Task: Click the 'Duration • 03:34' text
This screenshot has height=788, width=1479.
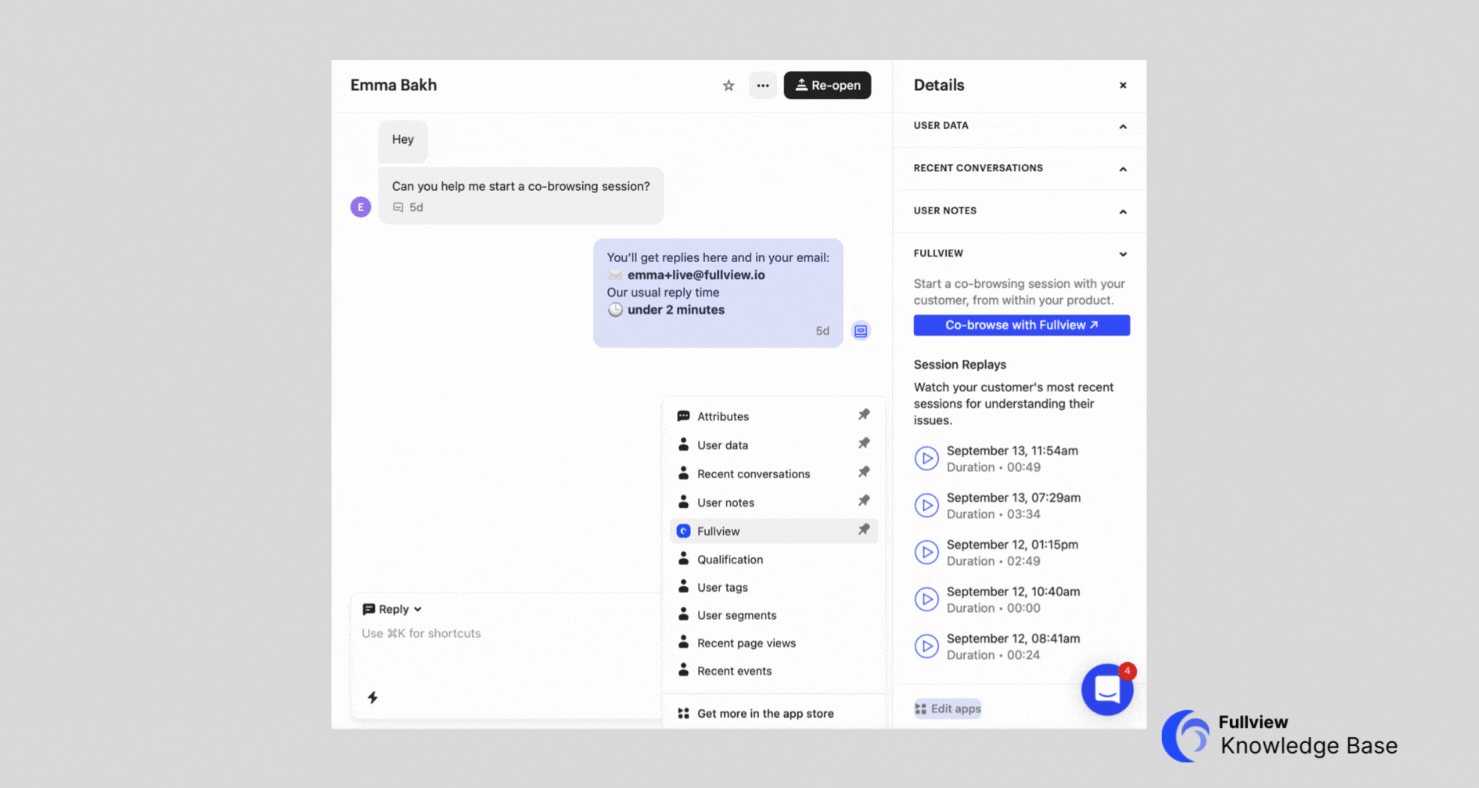Action: [994, 514]
